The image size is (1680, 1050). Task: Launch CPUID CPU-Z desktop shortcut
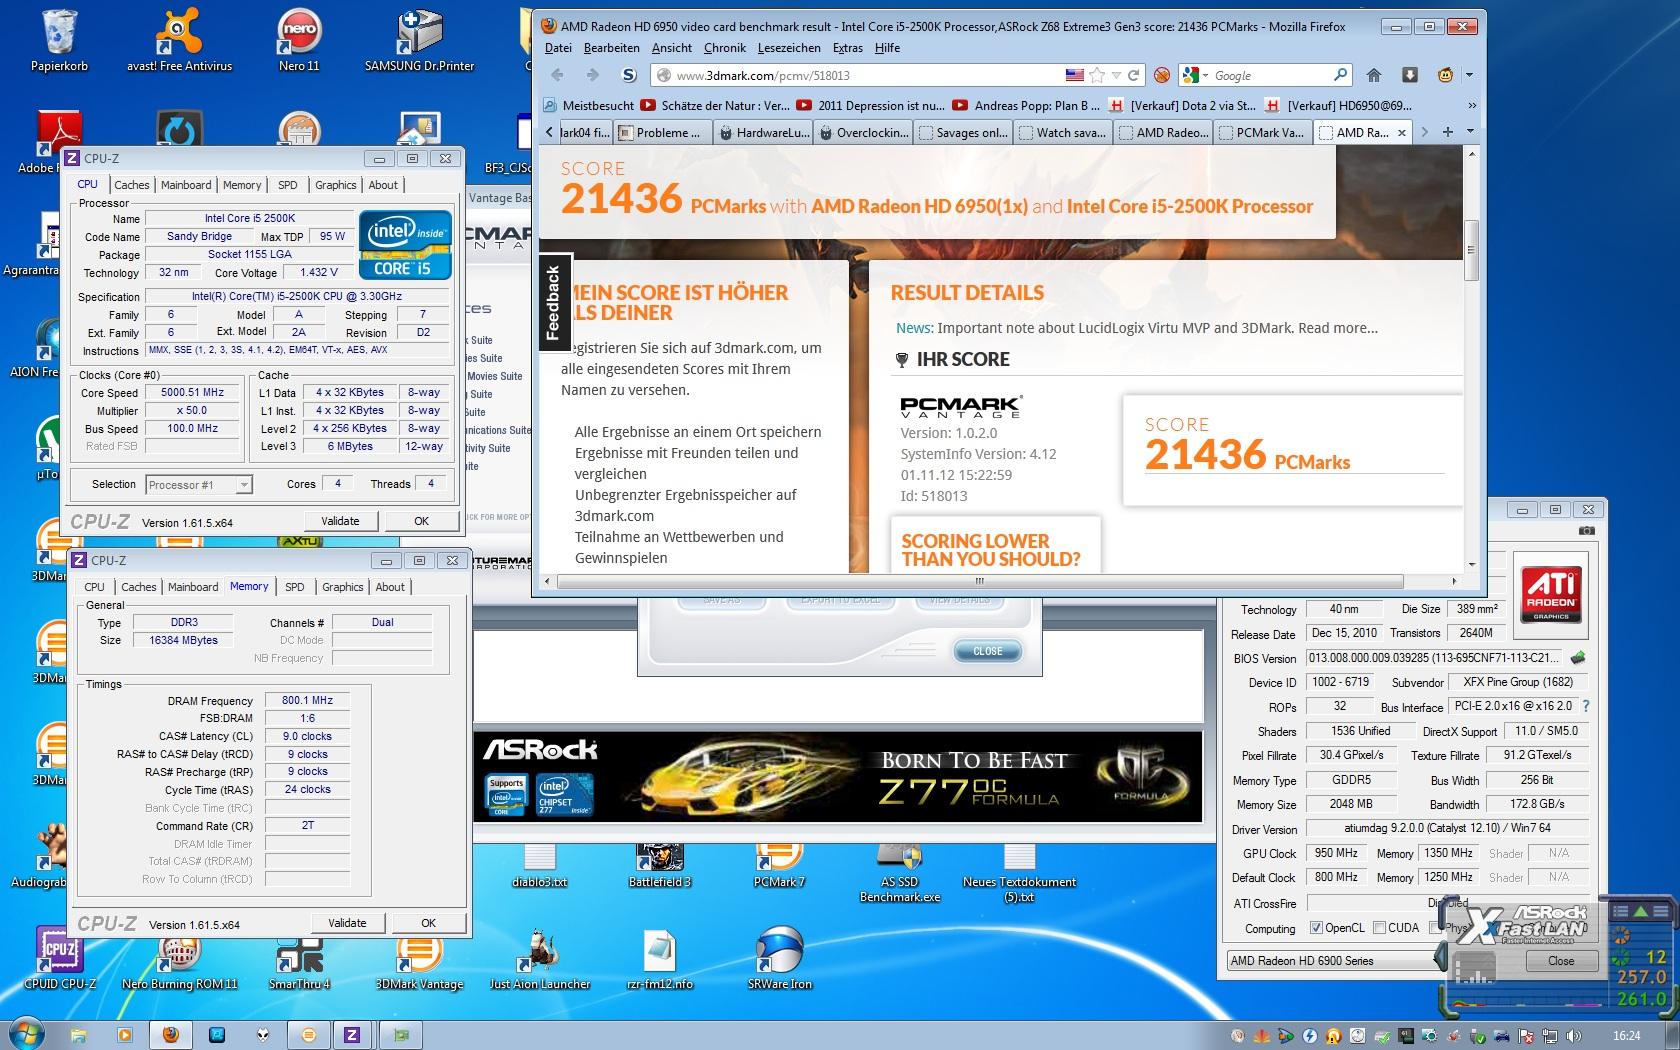(x=59, y=958)
